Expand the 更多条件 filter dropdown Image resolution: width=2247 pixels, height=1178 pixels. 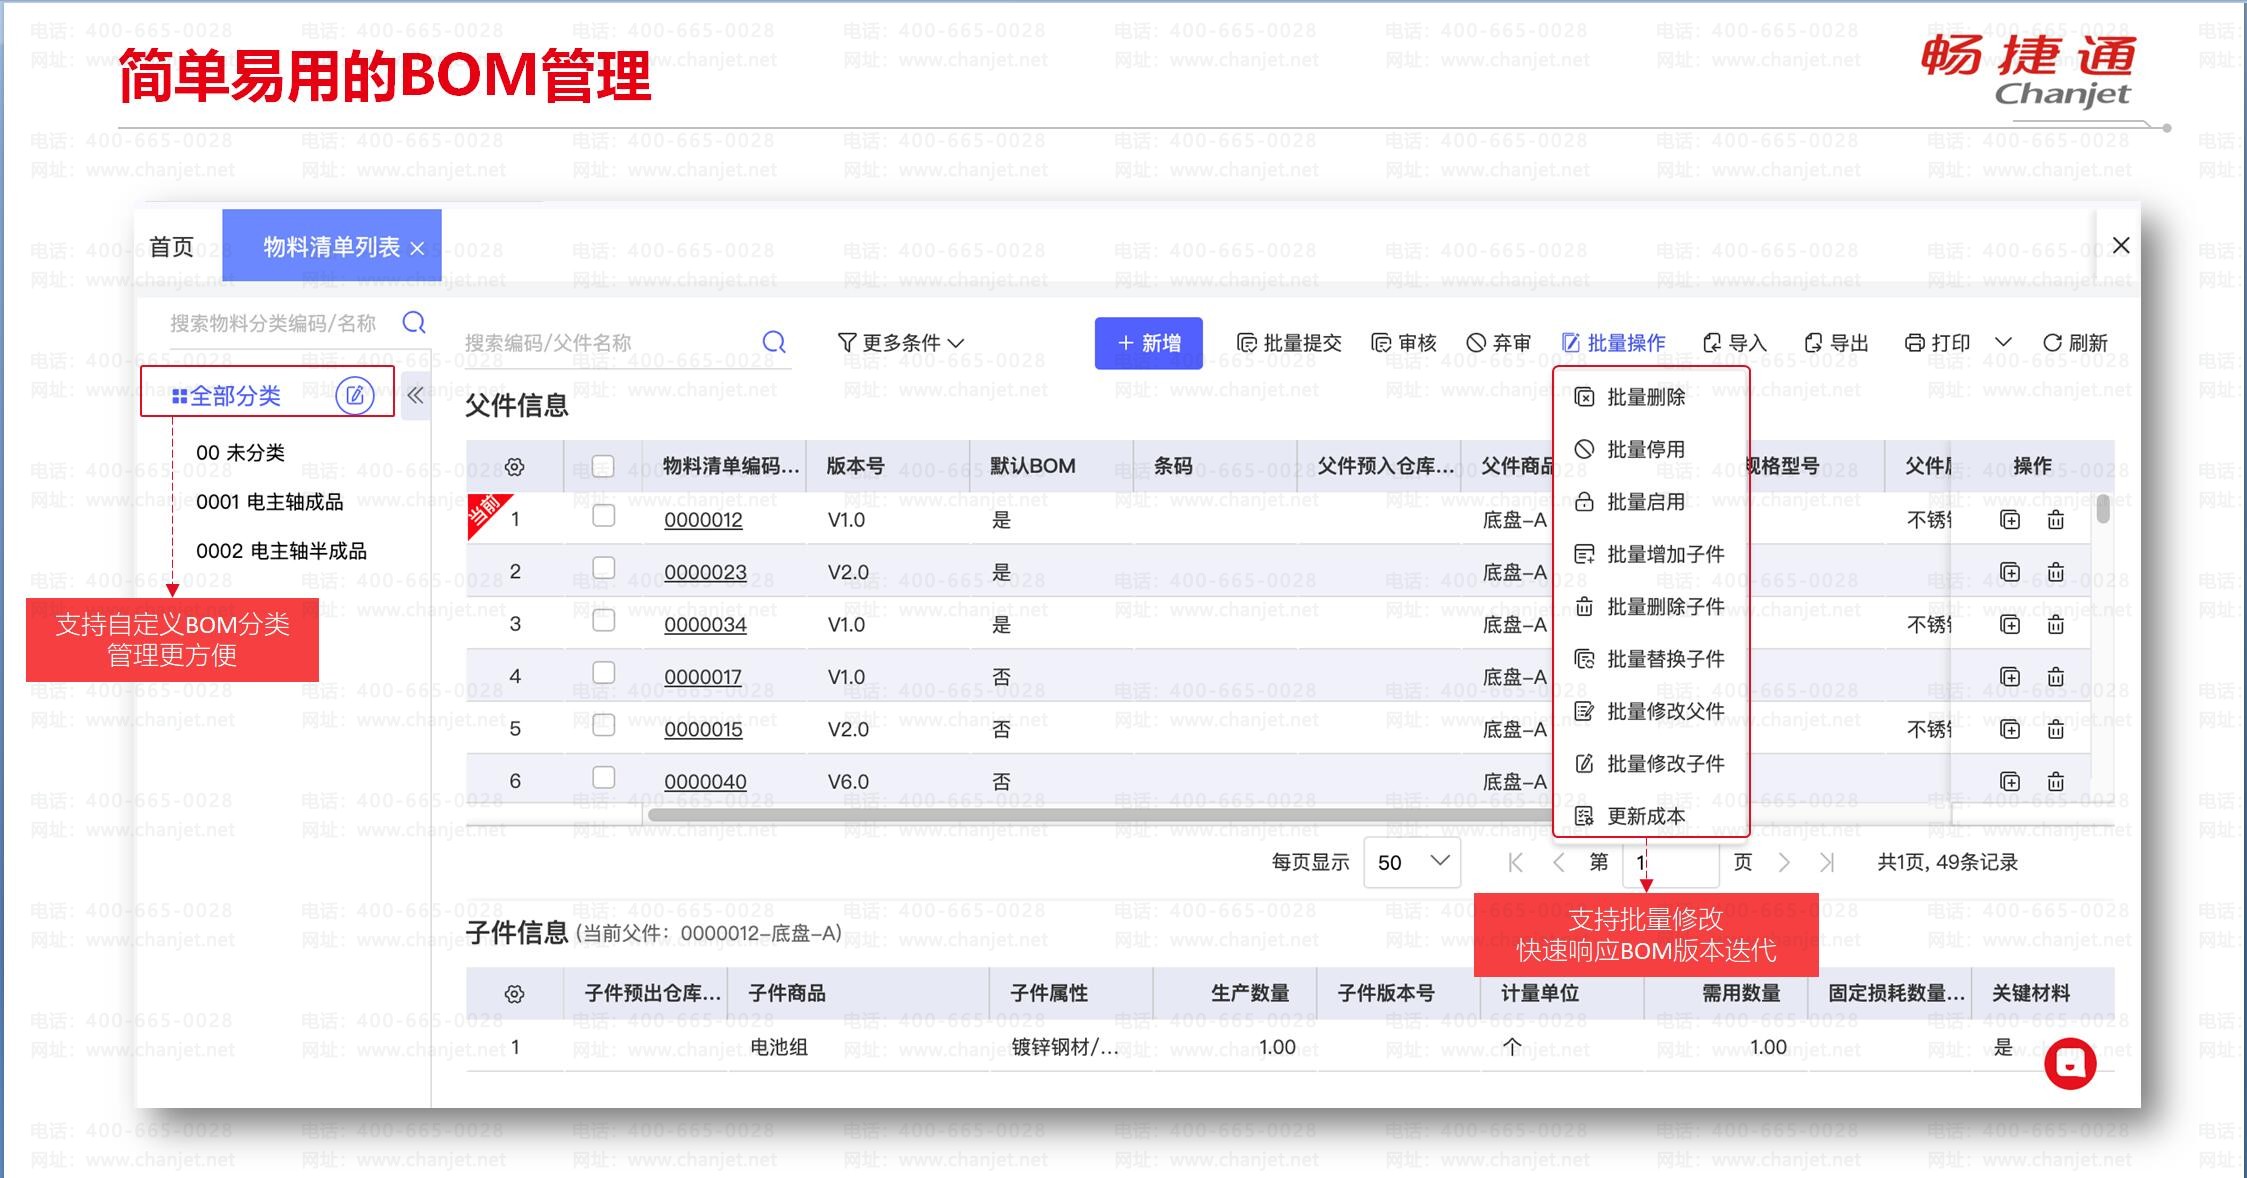(x=900, y=343)
